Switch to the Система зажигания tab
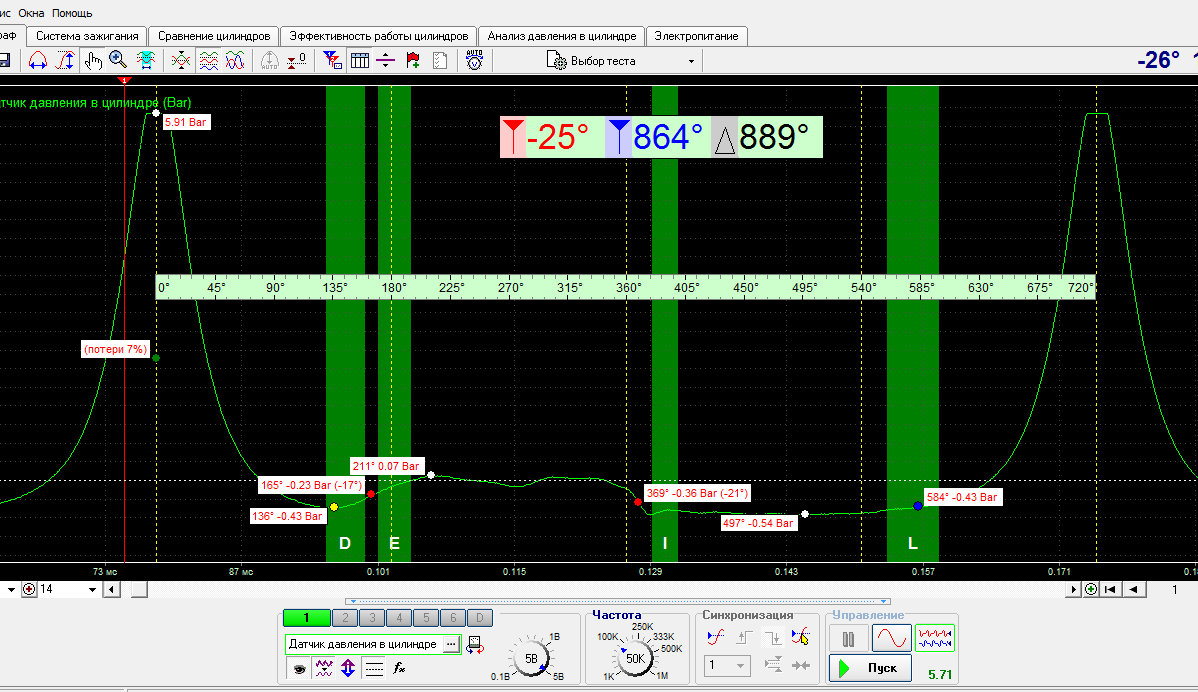 coord(87,36)
